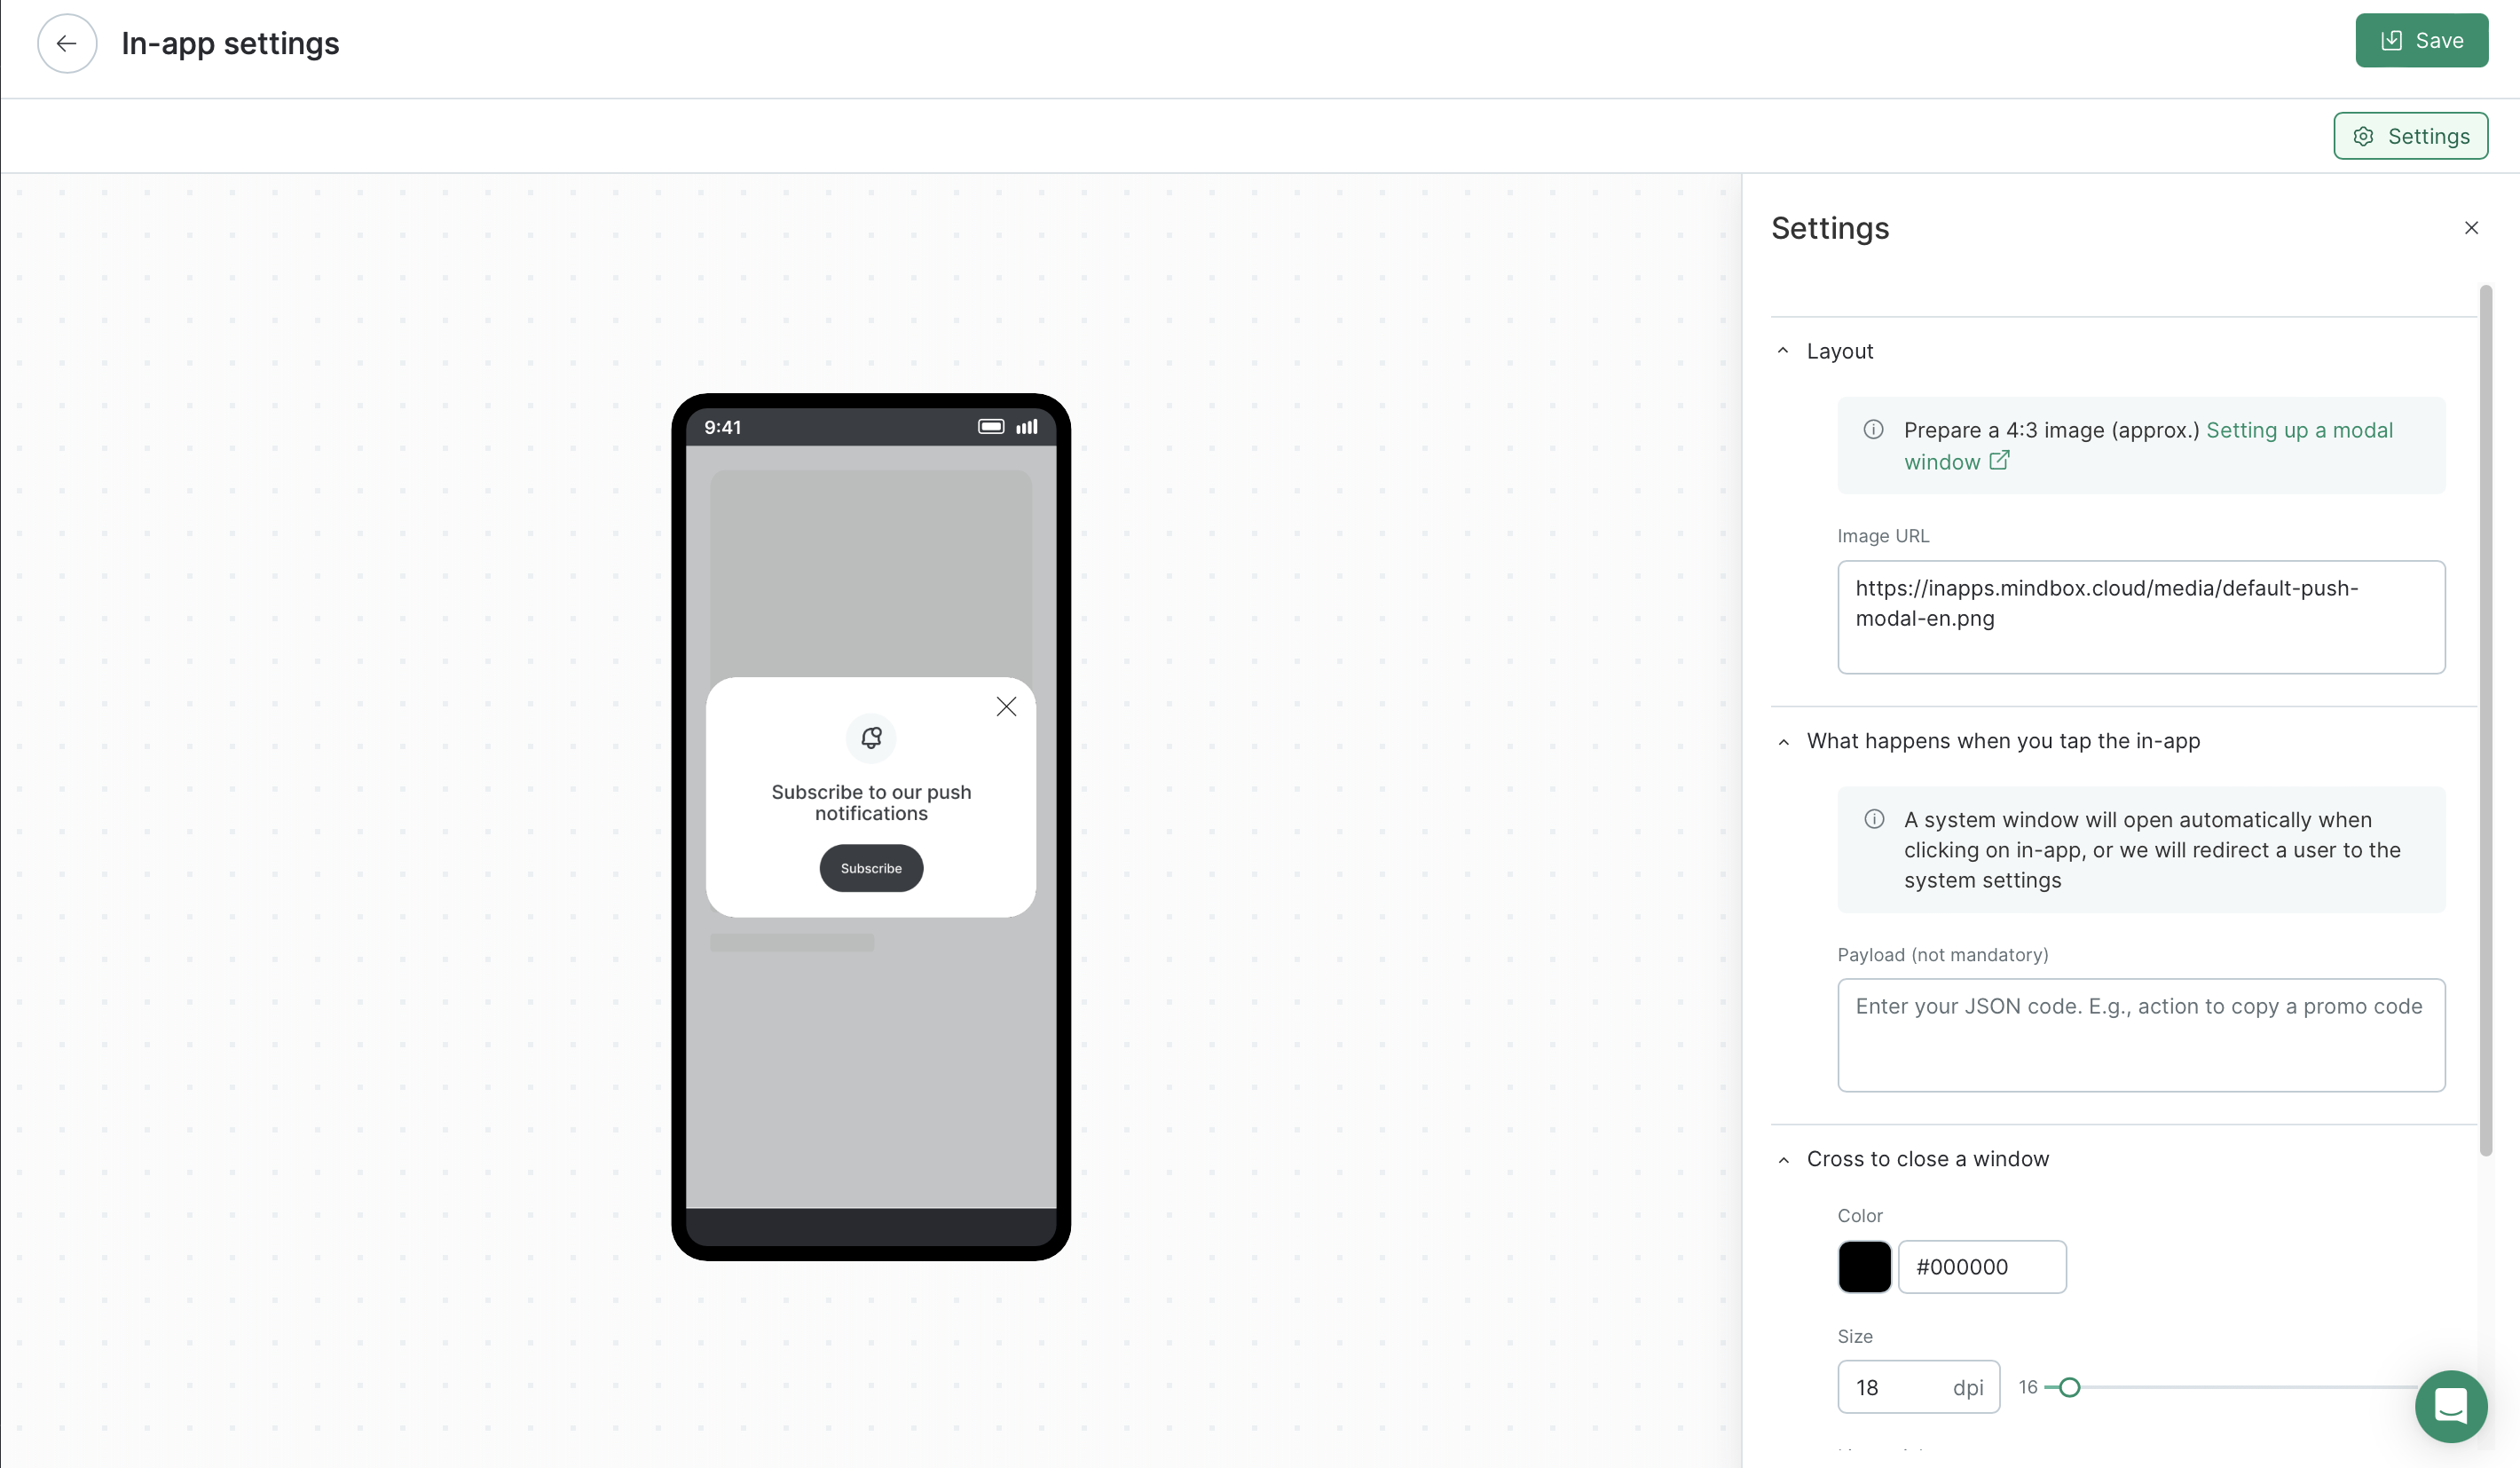The height and width of the screenshot is (1468, 2520).
Task: Click the dpi unit label next to size
Action: [1968, 1385]
